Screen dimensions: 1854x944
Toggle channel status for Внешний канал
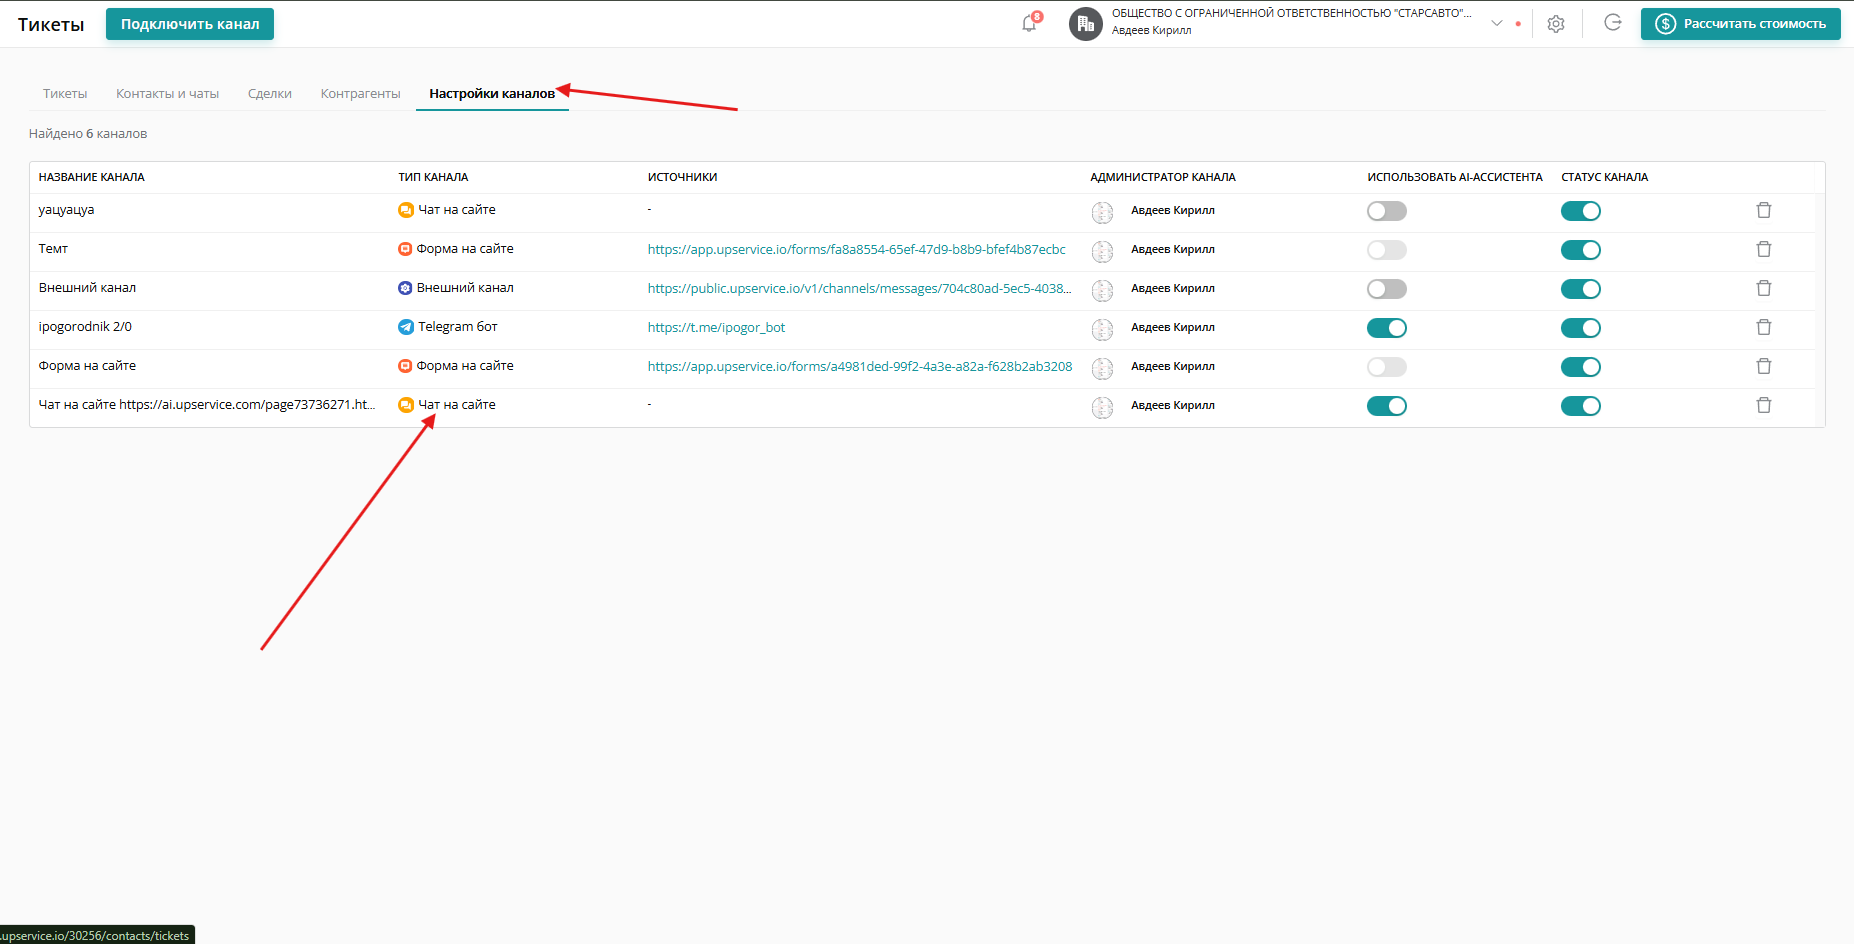(1581, 289)
